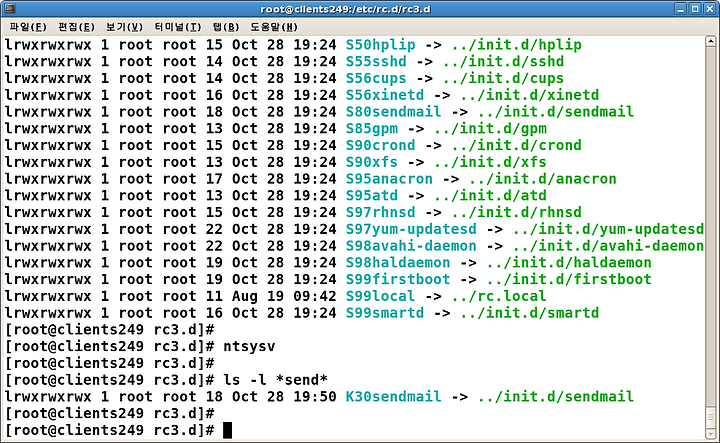Click the S99smartd entry
This screenshot has height=443, width=720.
click(385, 313)
